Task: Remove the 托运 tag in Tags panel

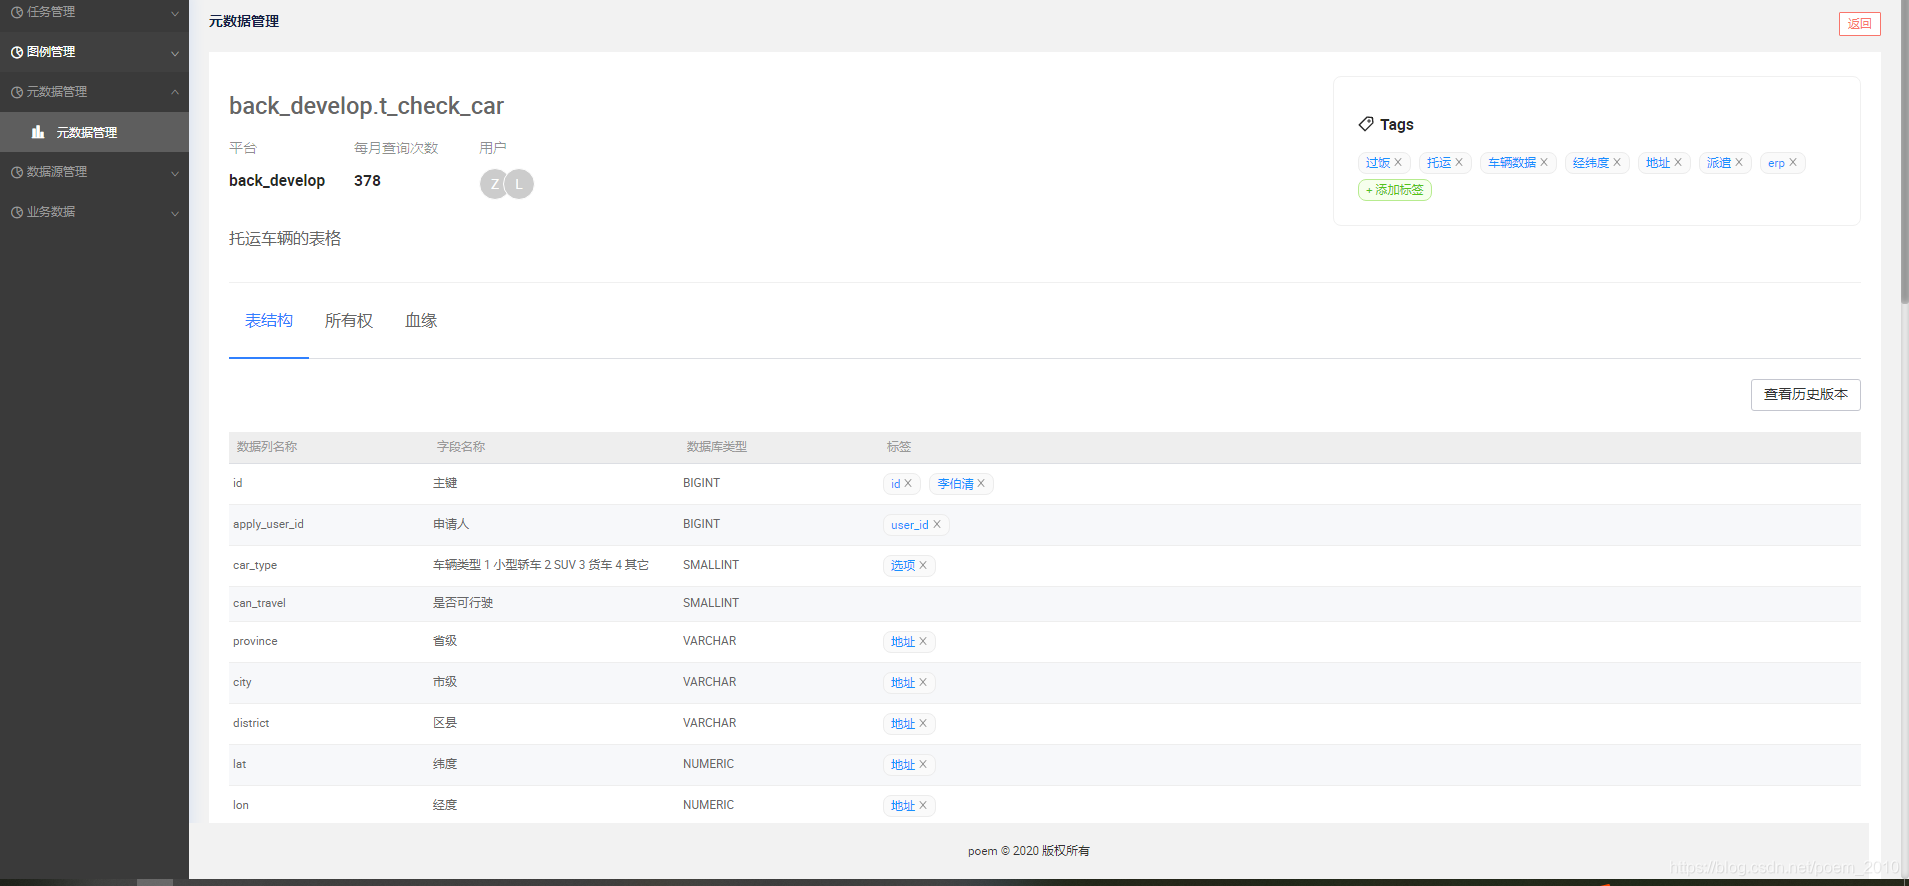Action: point(1459,163)
